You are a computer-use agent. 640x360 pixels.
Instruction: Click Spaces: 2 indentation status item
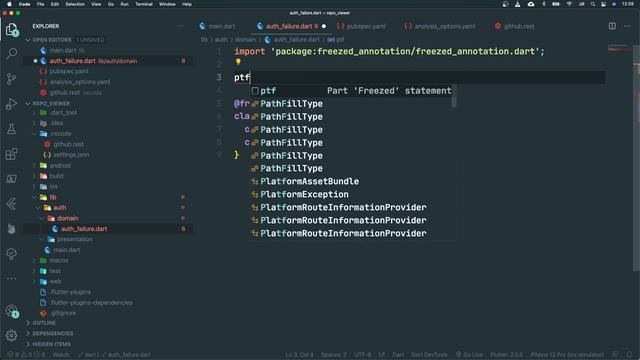coord(333,355)
